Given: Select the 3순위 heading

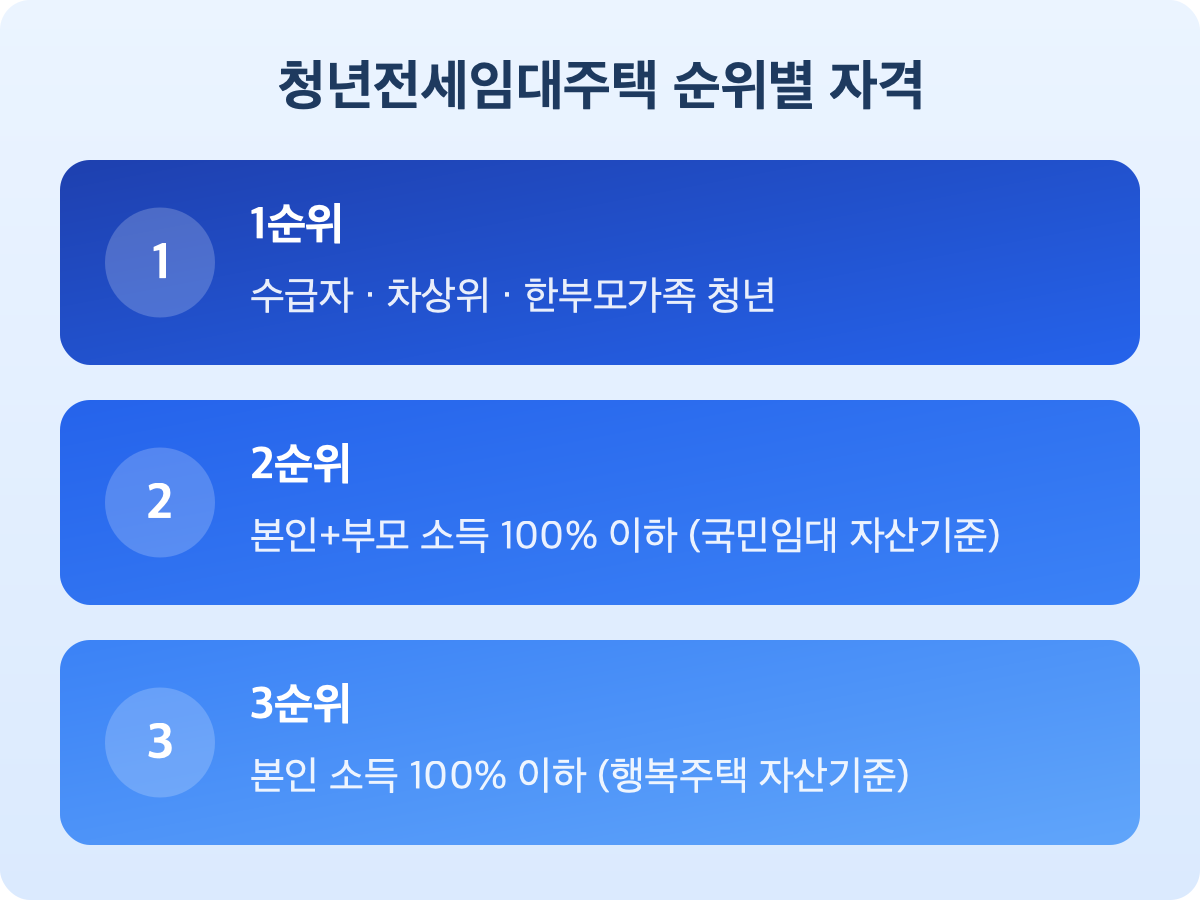Looking at the screenshot, I should [299, 707].
